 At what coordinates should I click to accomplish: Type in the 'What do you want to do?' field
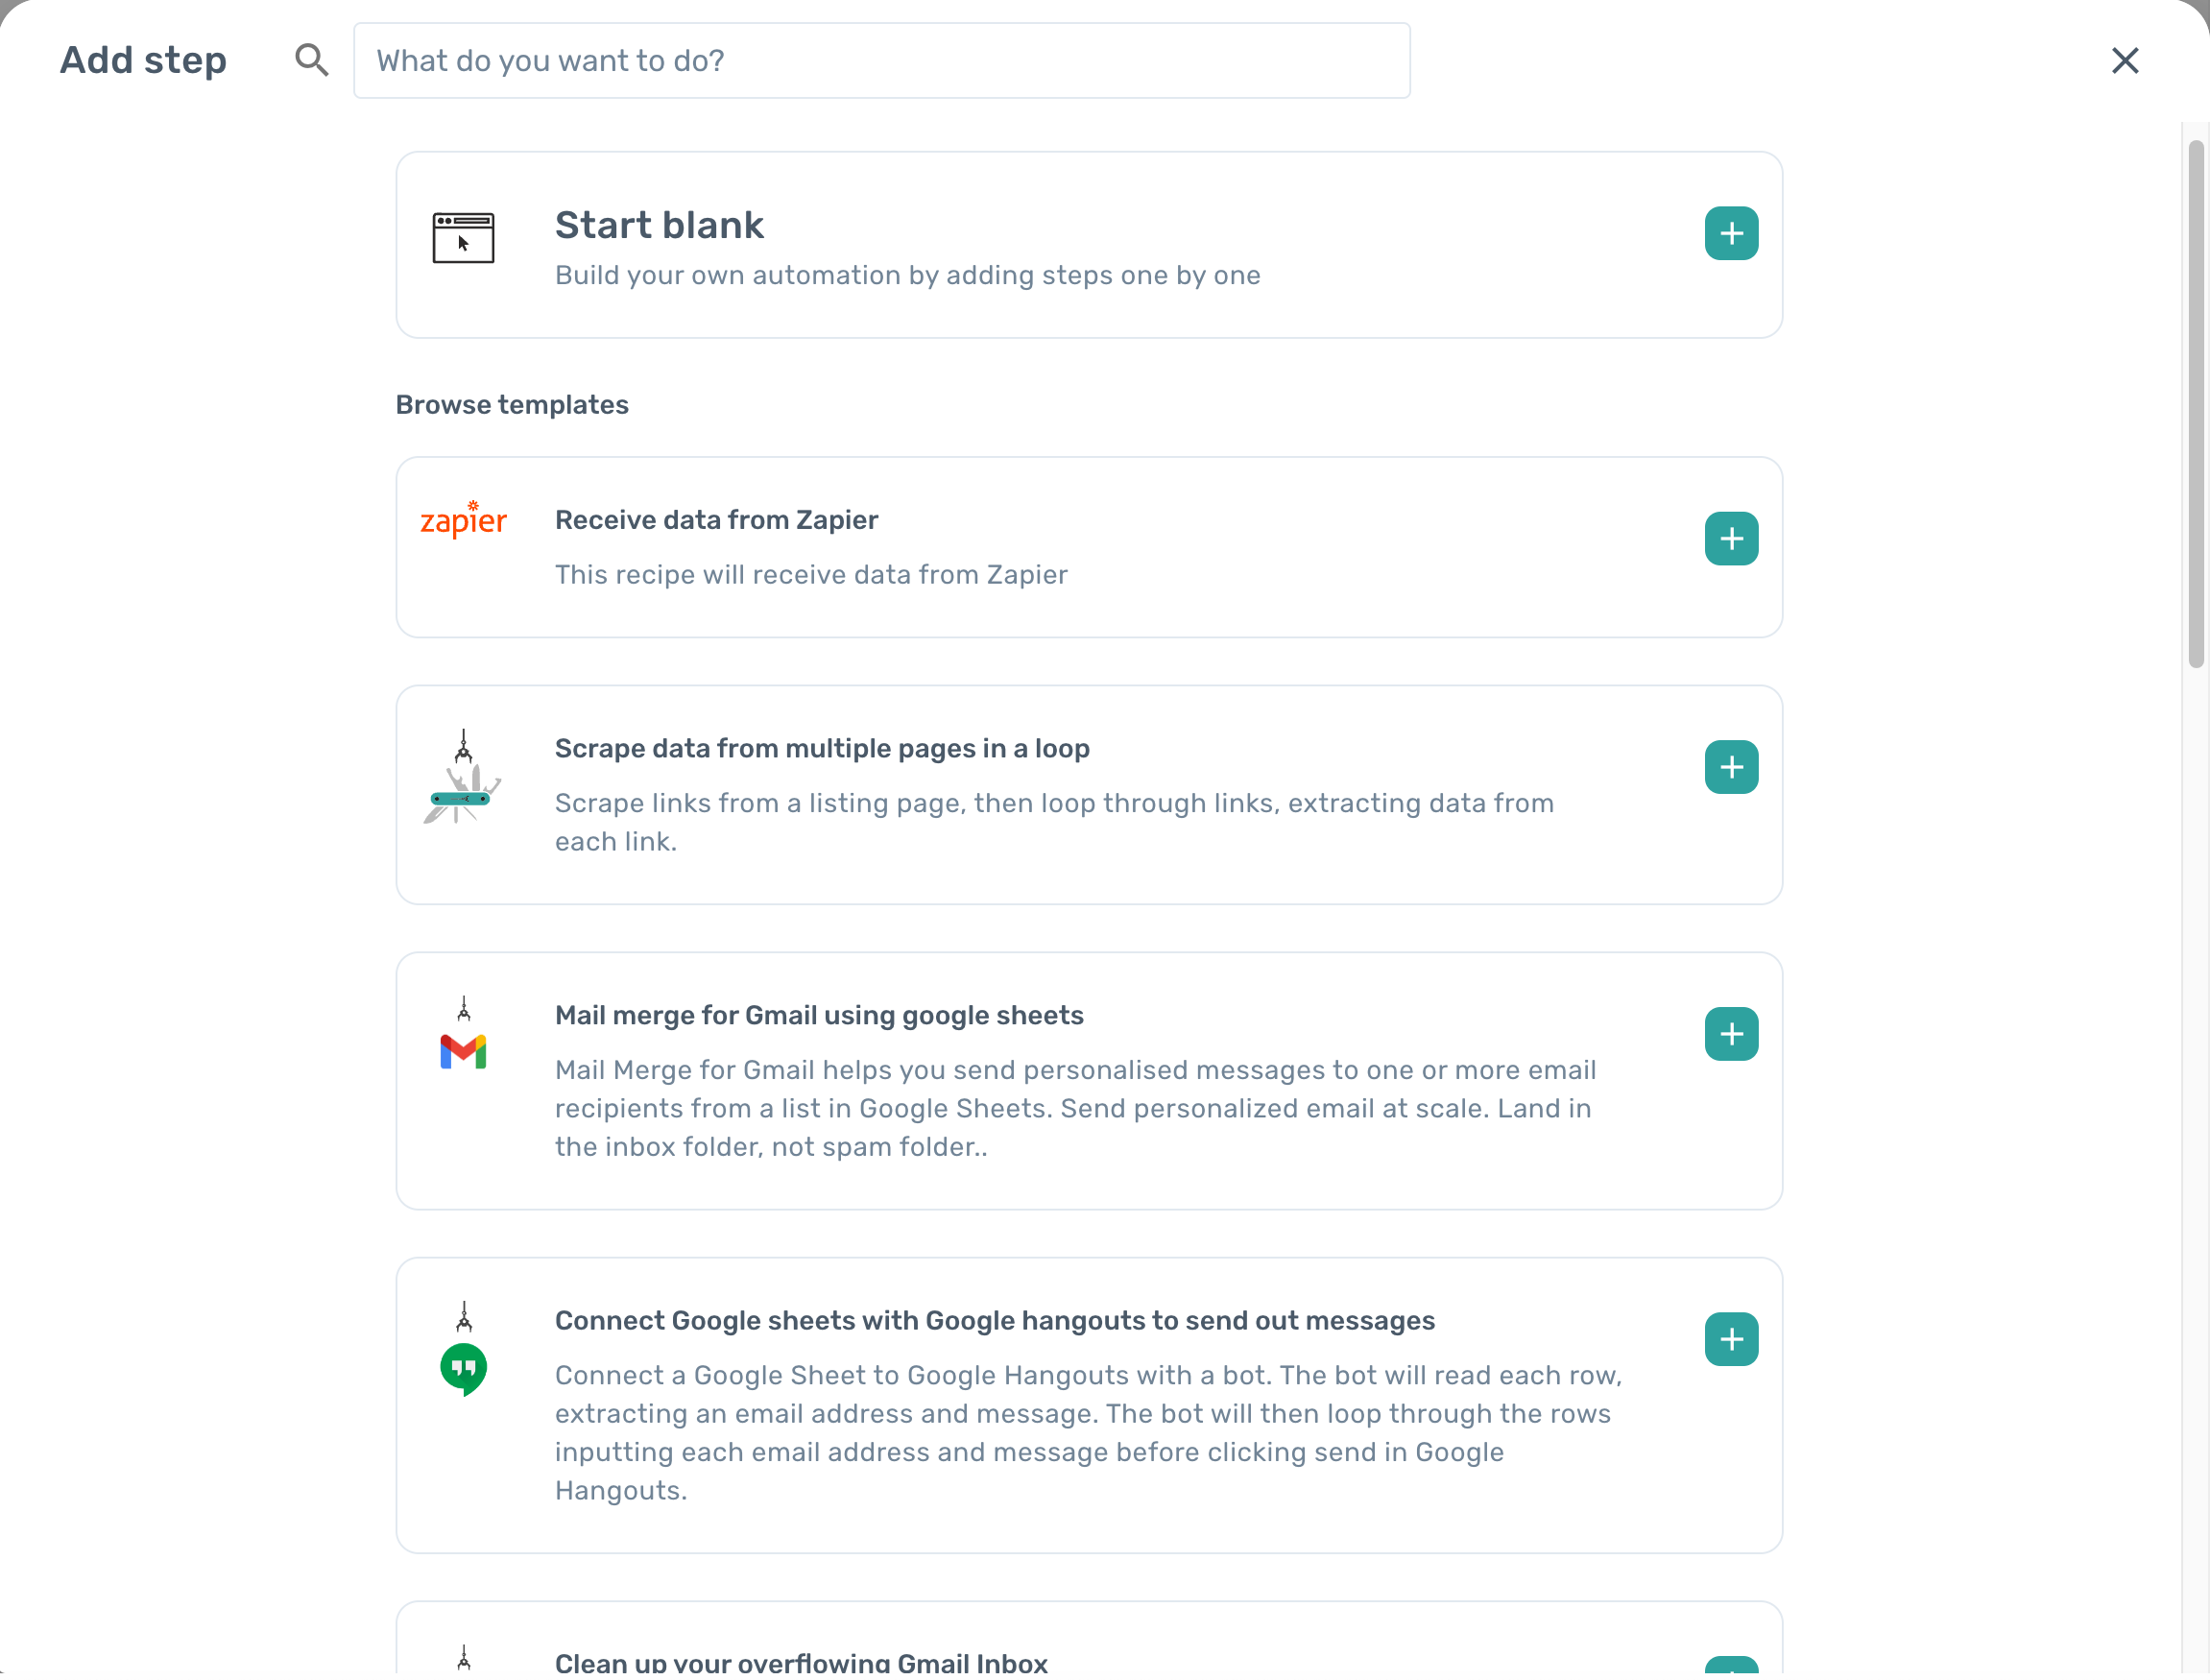881,61
